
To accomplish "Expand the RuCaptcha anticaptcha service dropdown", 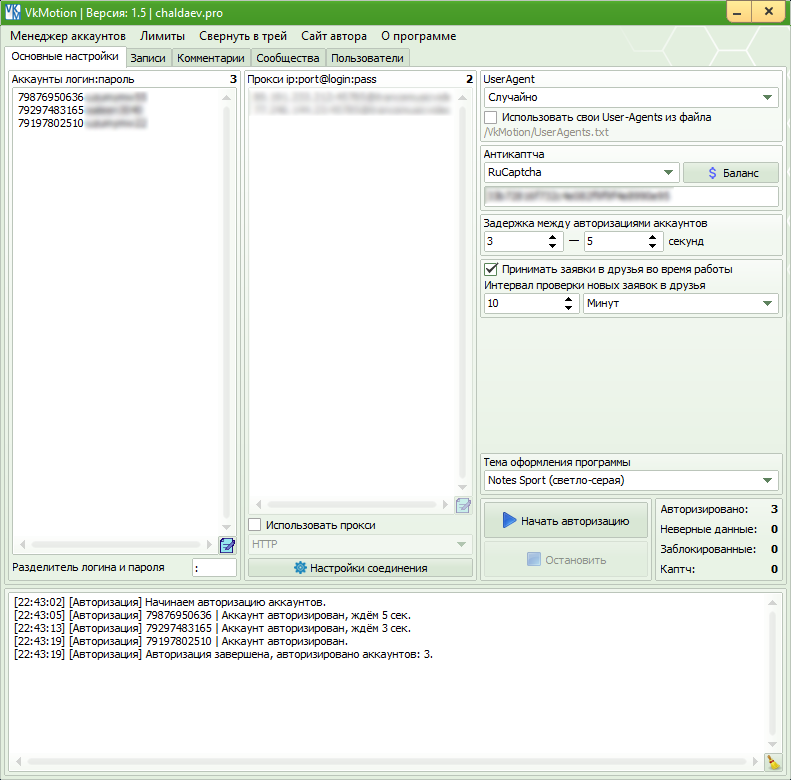I will click(581, 173).
